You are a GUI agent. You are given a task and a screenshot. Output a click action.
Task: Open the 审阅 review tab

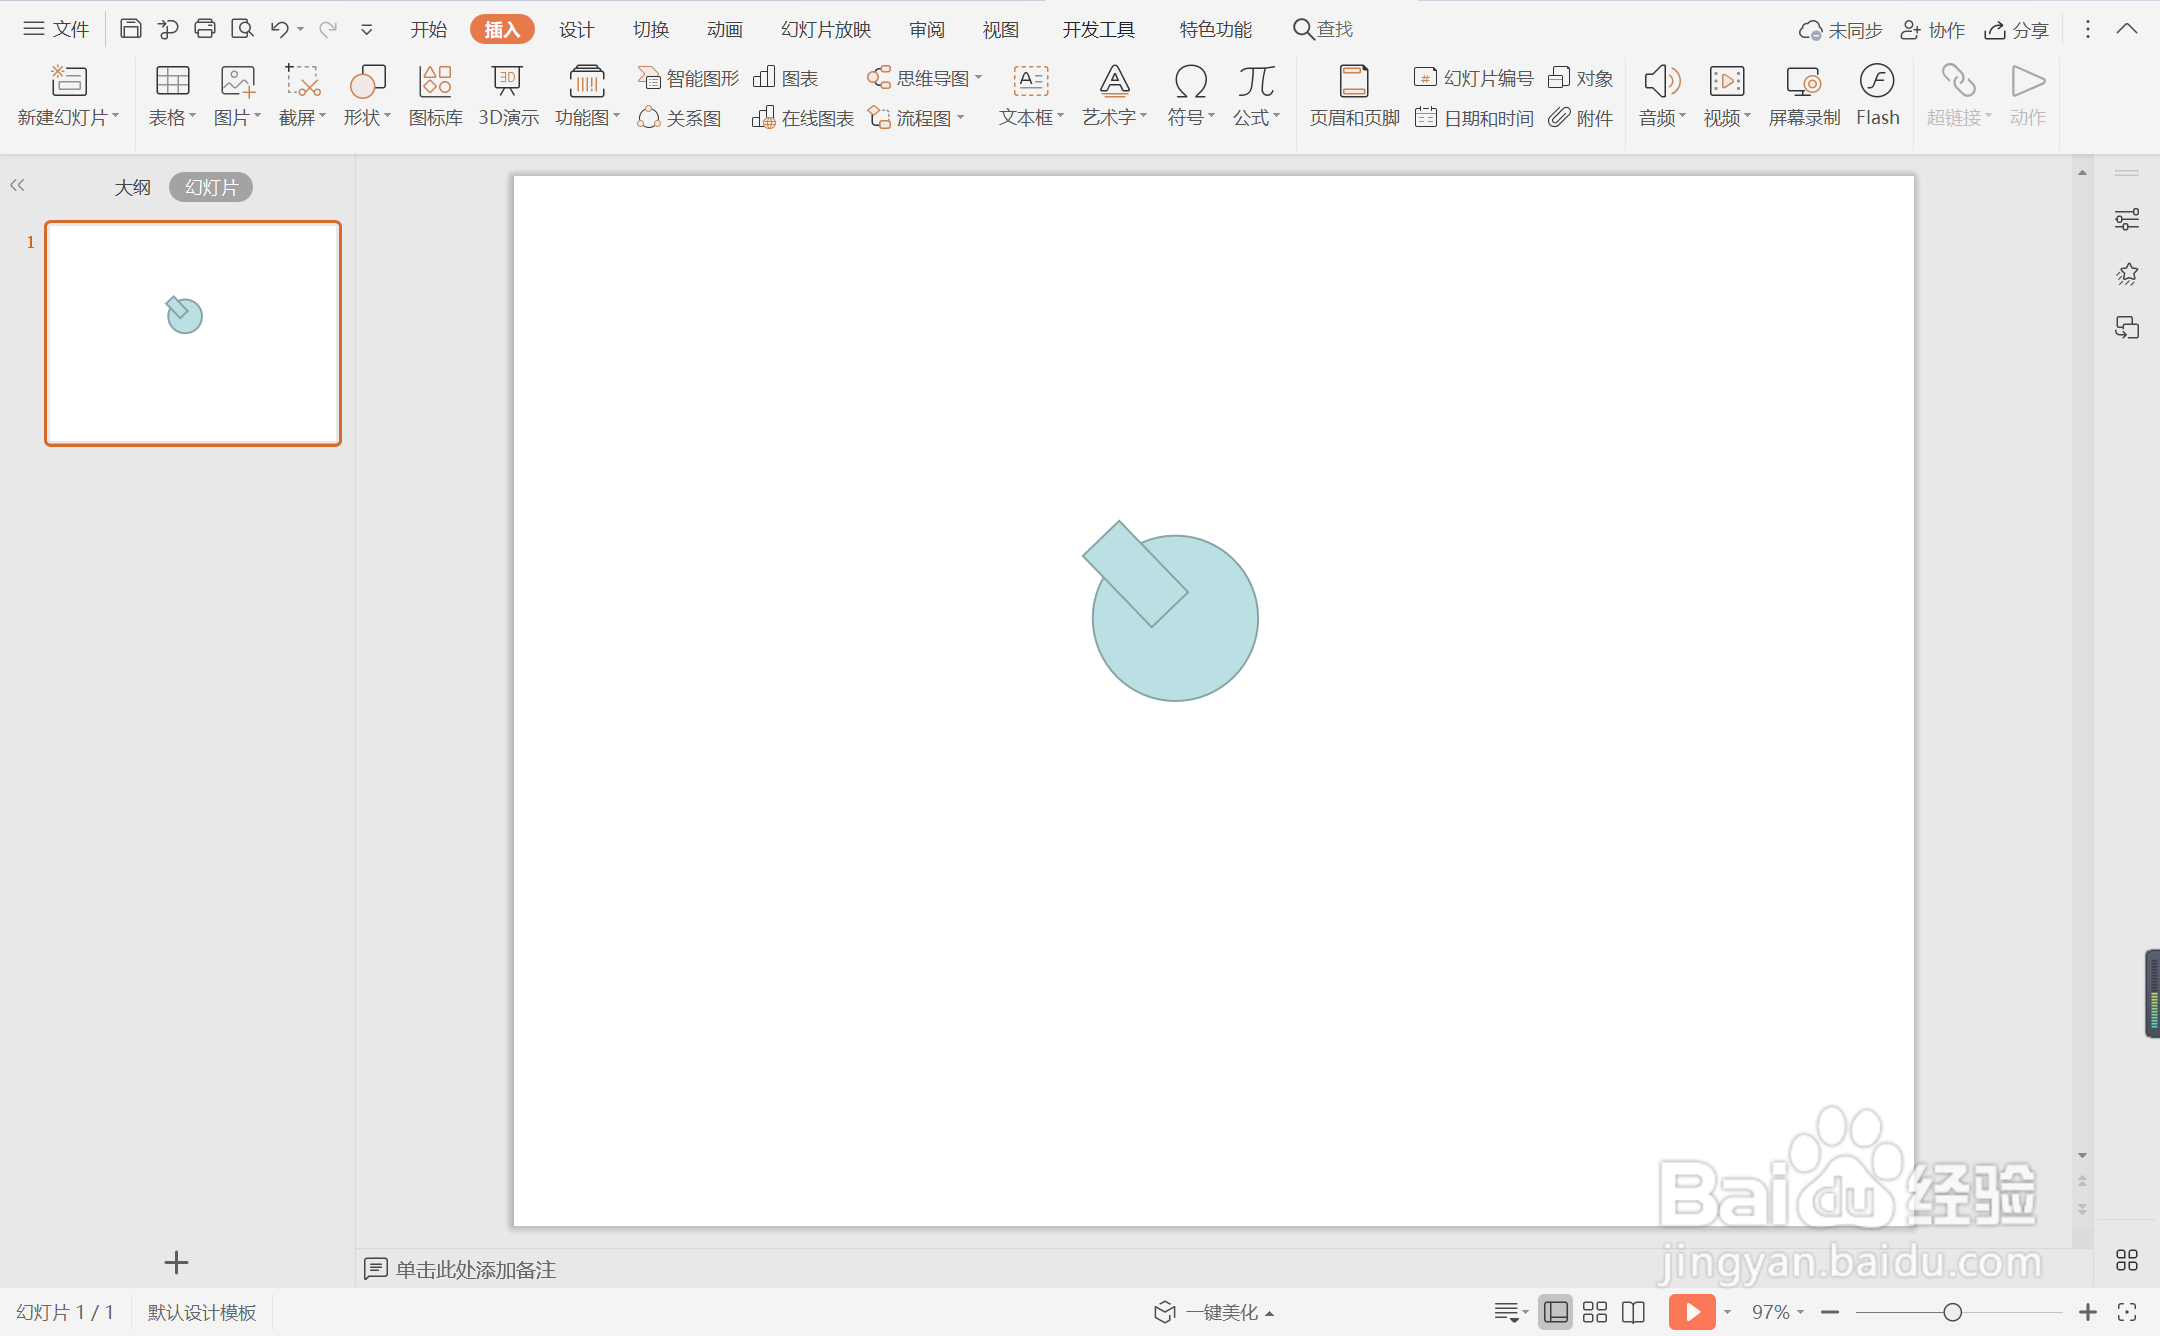coord(927,29)
